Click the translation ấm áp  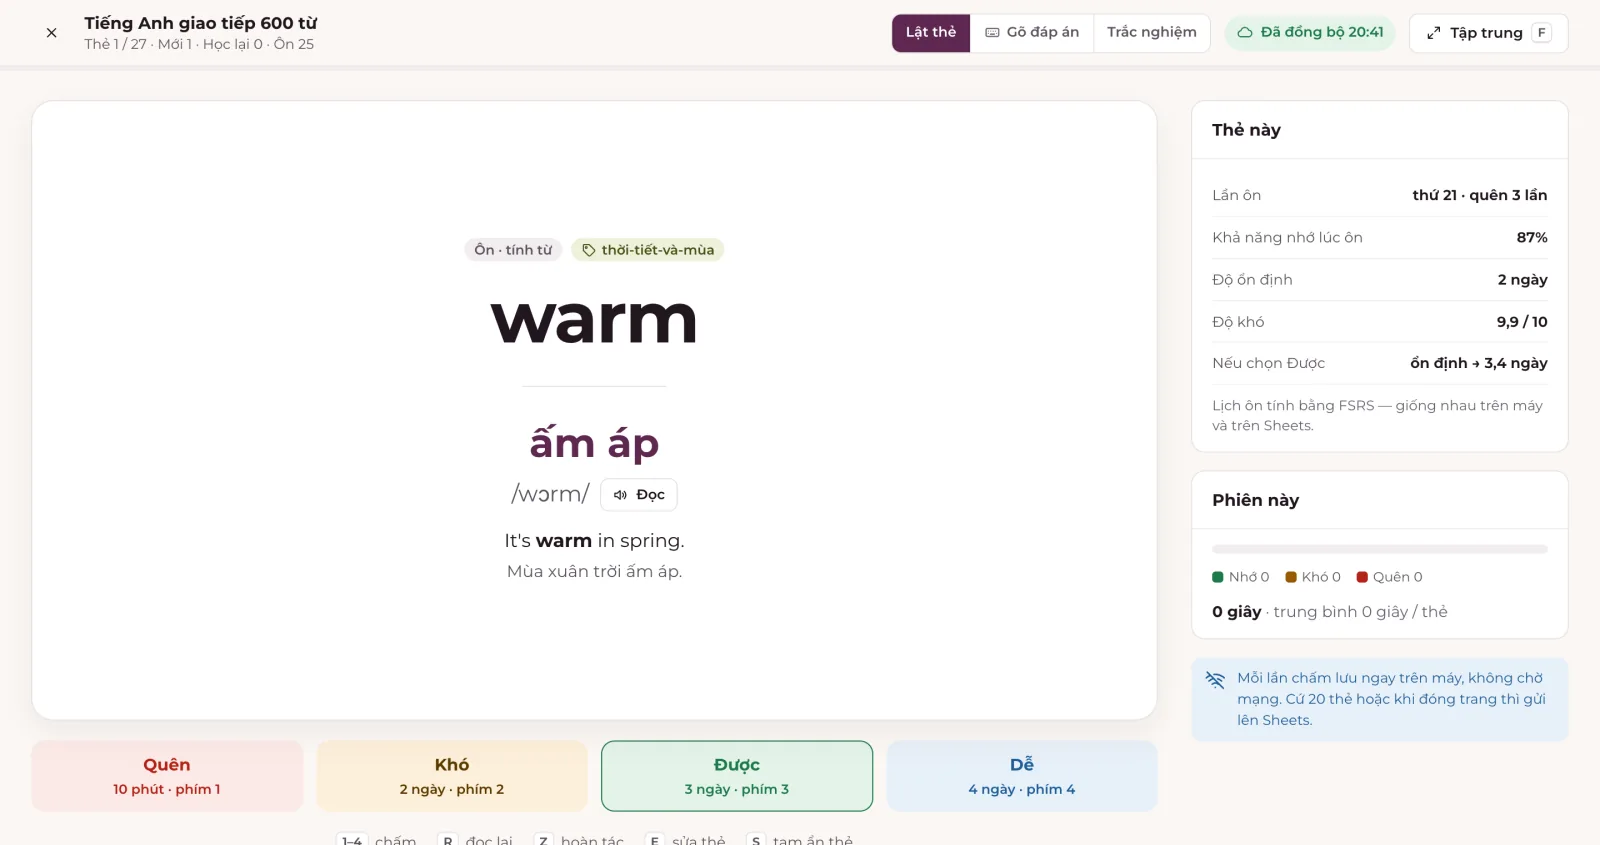594,443
